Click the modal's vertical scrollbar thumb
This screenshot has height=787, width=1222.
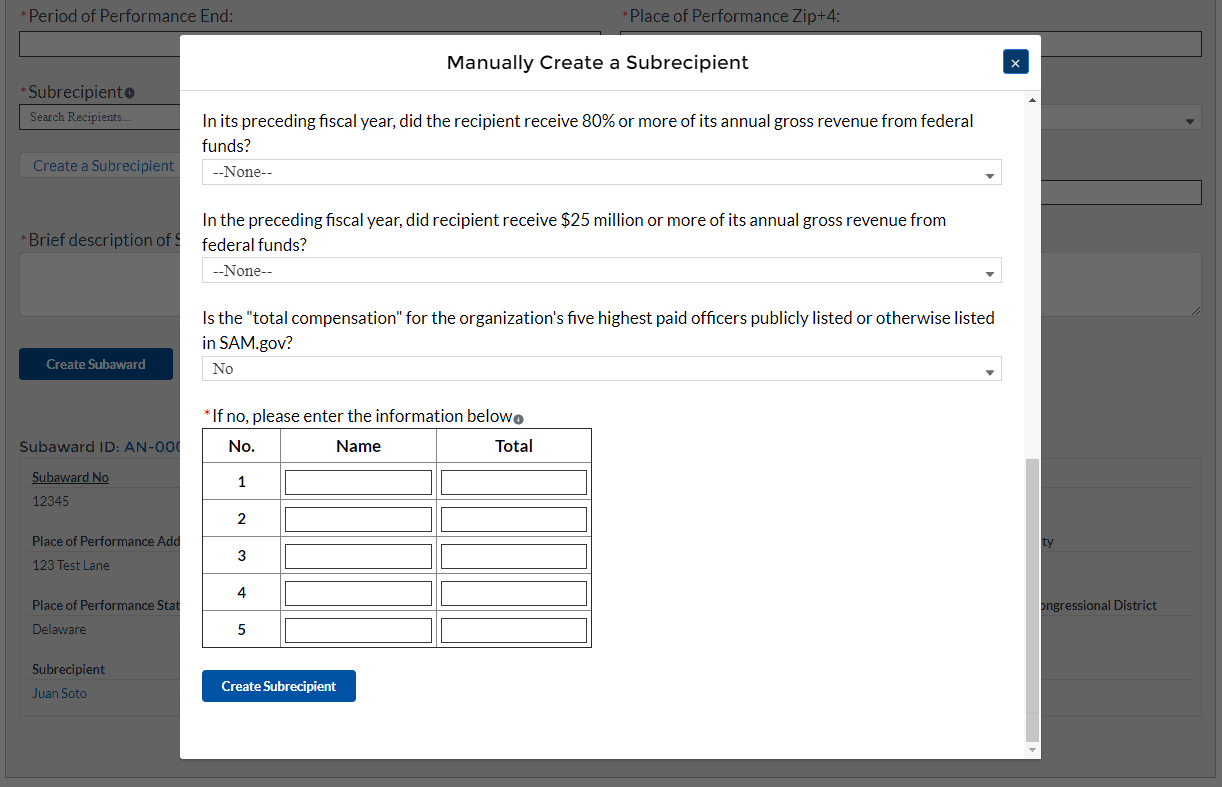tap(1032, 598)
